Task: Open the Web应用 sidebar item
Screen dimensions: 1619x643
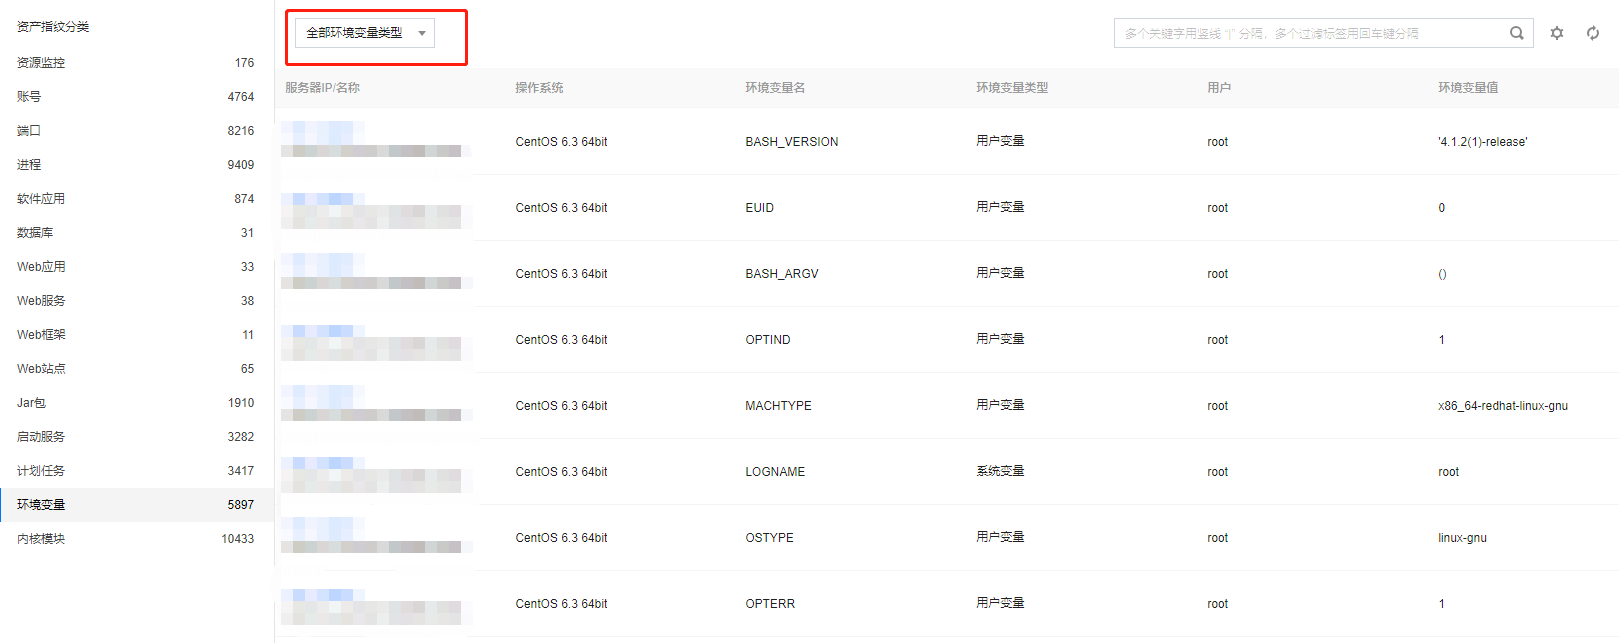Action: tap(41, 267)
